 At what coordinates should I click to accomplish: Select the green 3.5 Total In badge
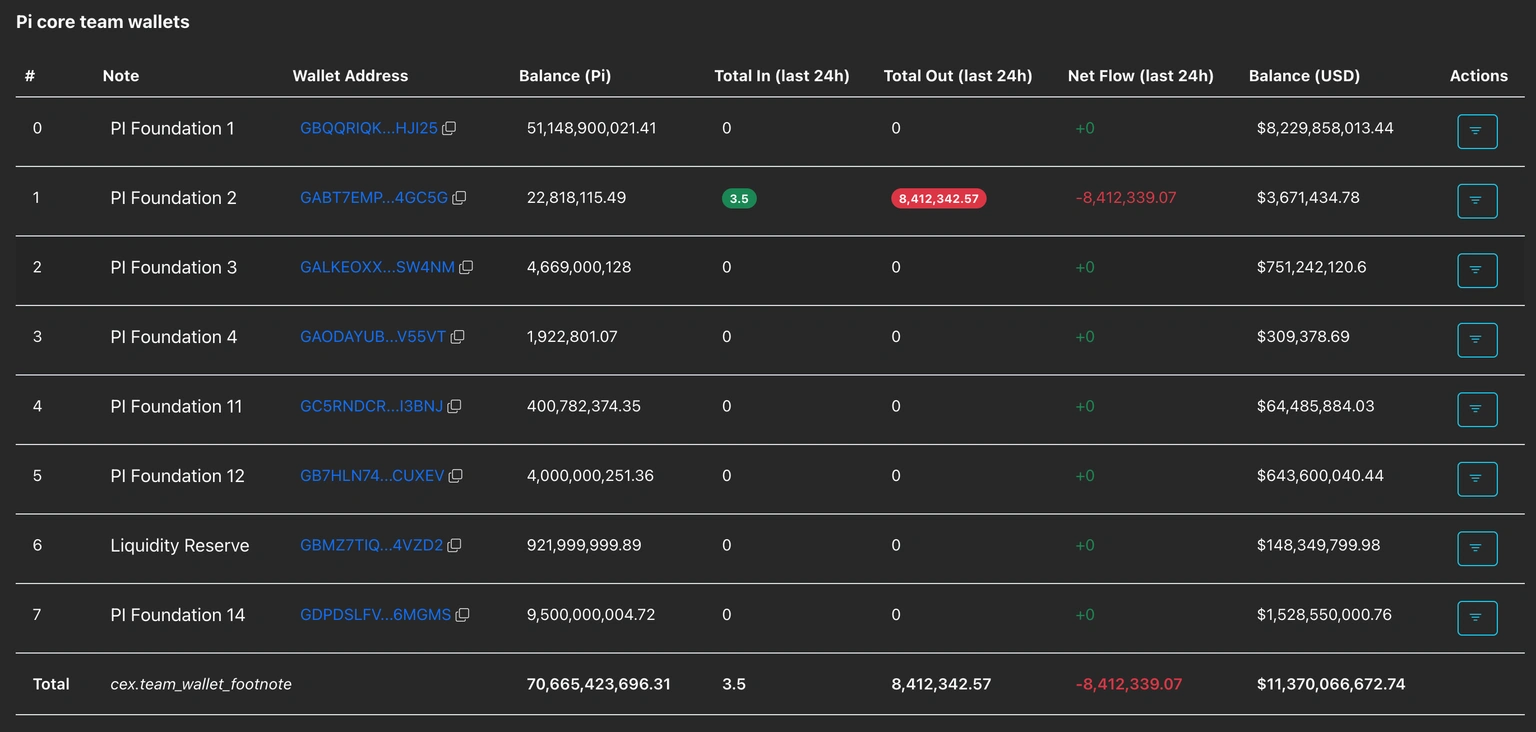tap(739, 198)
